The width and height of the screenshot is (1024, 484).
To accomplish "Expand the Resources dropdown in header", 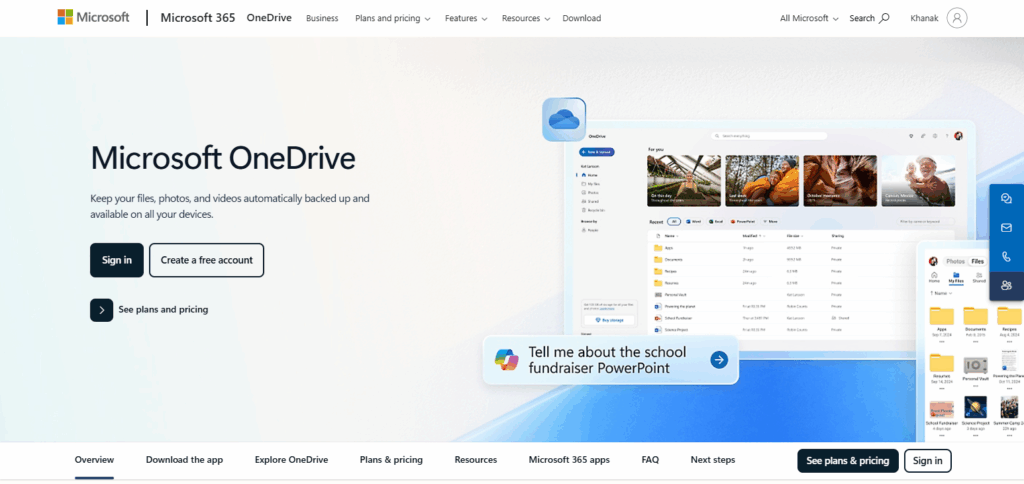I will [x=526, y=18].
